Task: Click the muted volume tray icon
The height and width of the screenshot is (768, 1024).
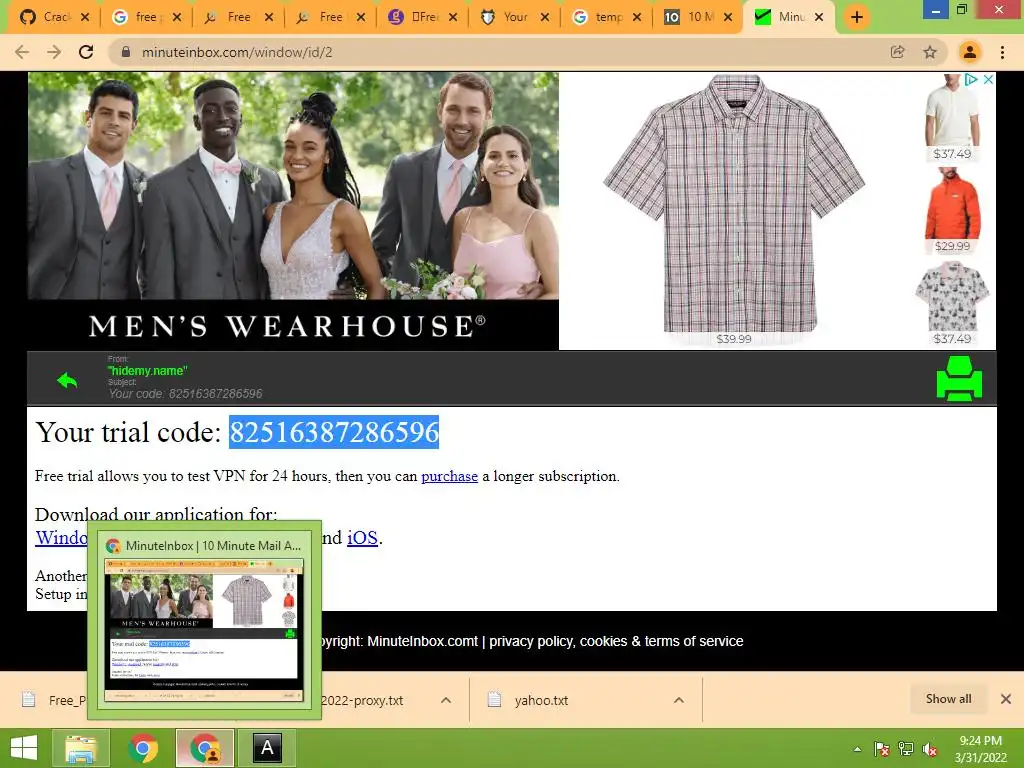Action: coord(930,749)
